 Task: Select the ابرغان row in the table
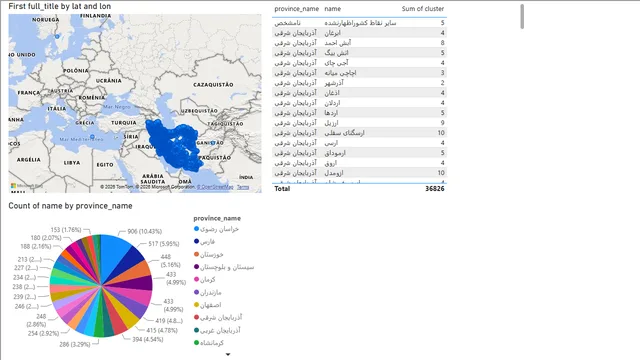[x=359, y=33]
